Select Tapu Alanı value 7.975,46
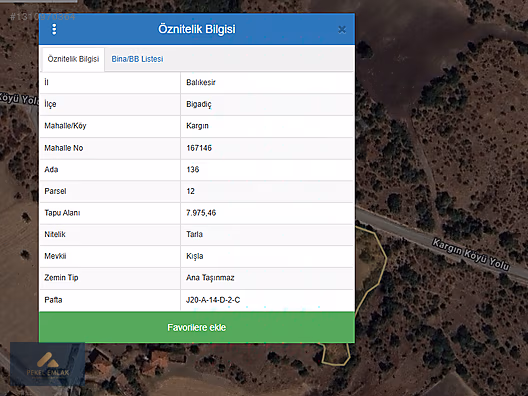The width and height of the screenshot is (528, 396). click(x=201, y=213)
